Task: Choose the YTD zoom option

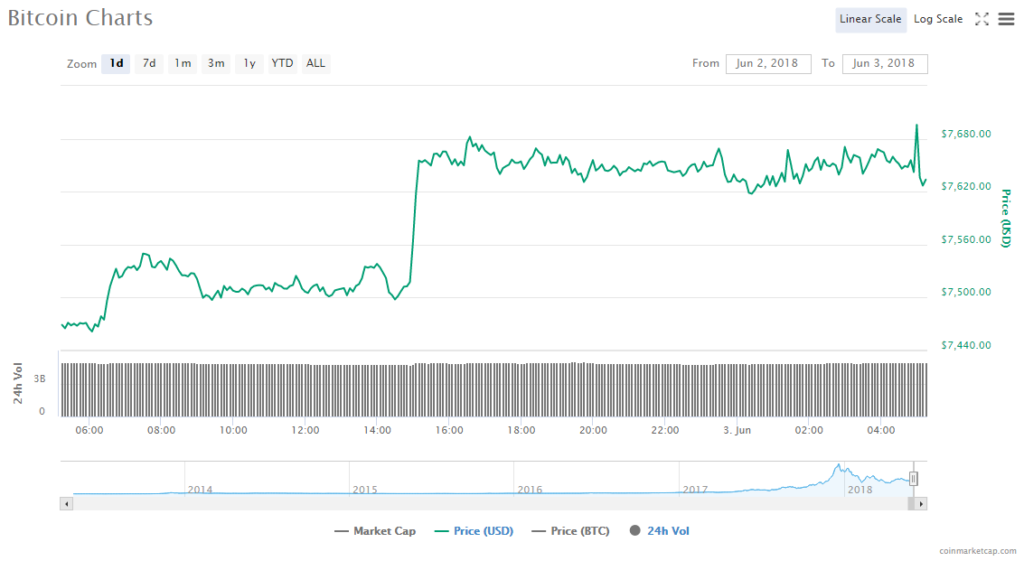Action: pyautogui.click(x=283, y=63)
